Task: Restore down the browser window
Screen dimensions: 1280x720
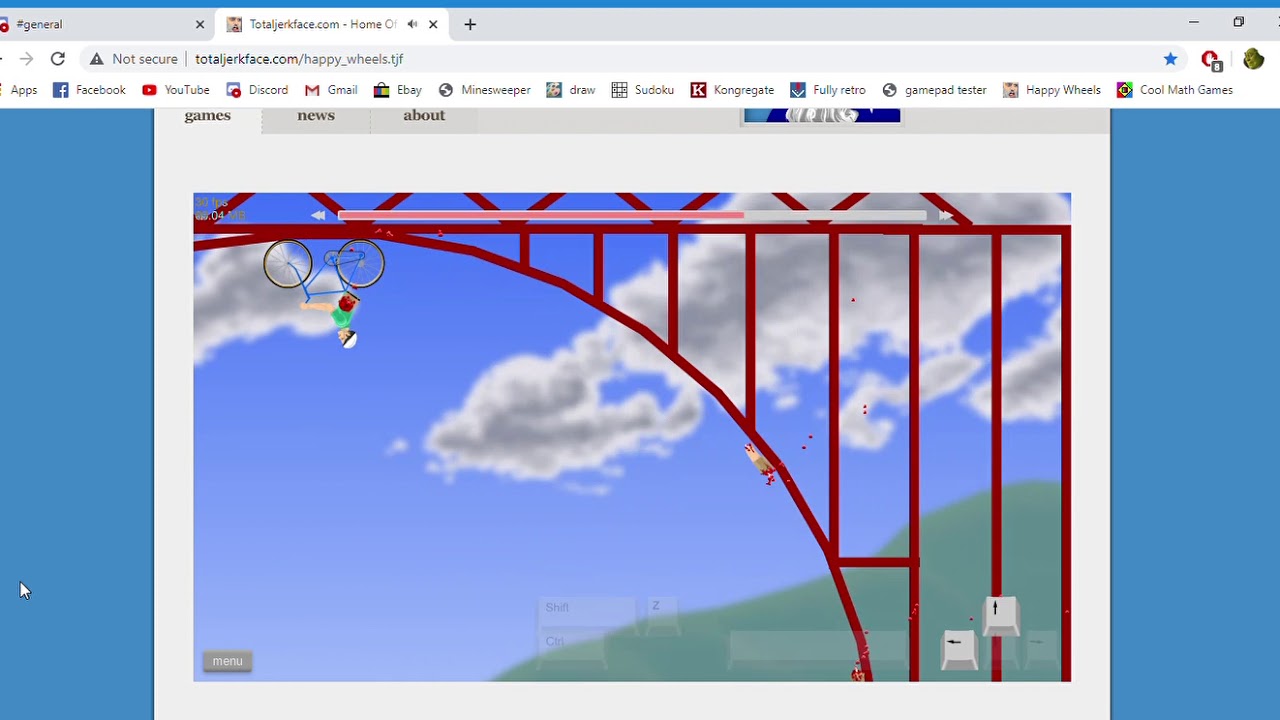Action: (1238, 22)
